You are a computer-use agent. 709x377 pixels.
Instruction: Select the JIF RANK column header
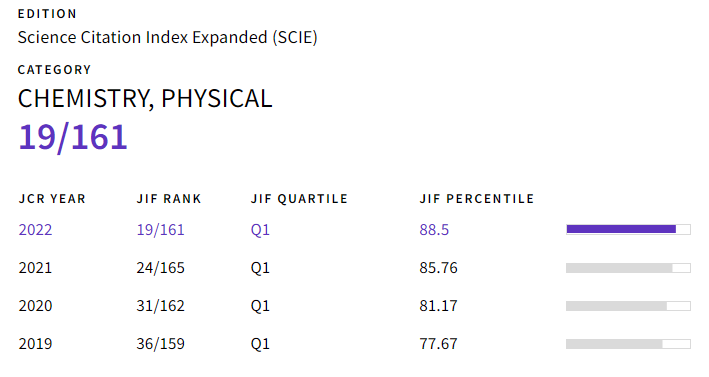(x=169, y=199)
